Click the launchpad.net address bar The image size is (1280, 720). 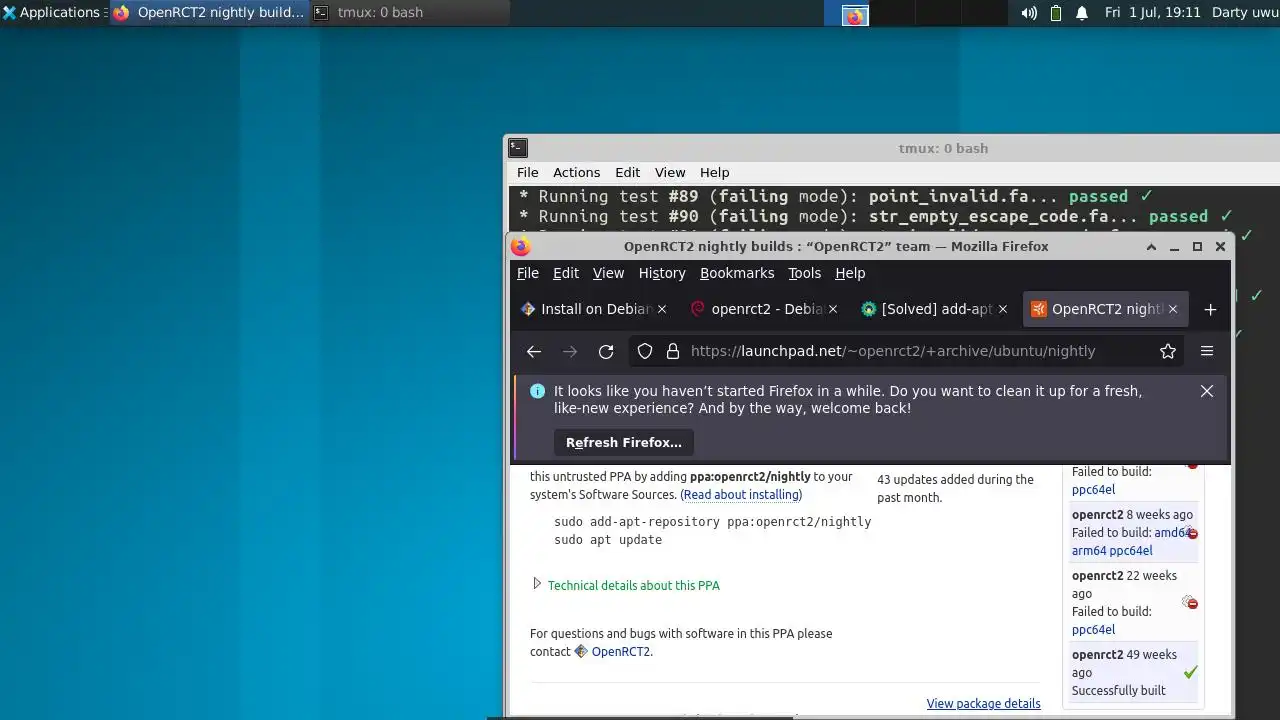892,351
